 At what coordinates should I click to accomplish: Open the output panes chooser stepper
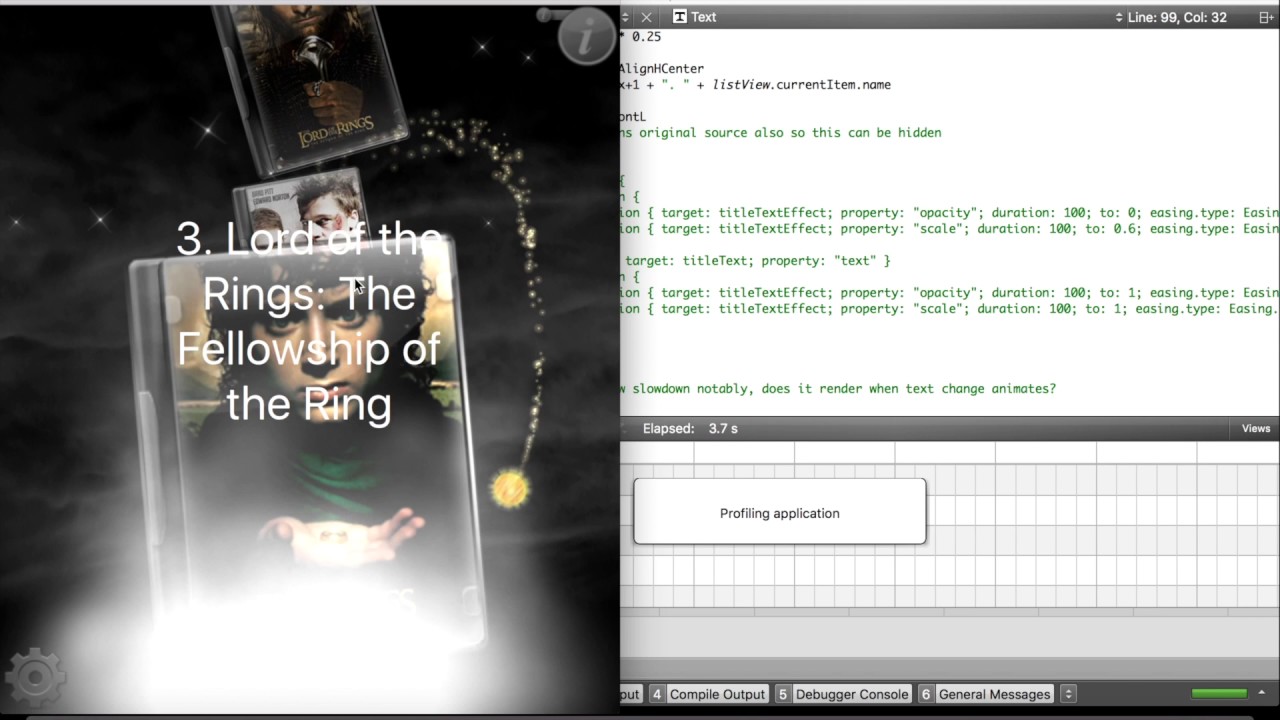tap(1068, 694)
